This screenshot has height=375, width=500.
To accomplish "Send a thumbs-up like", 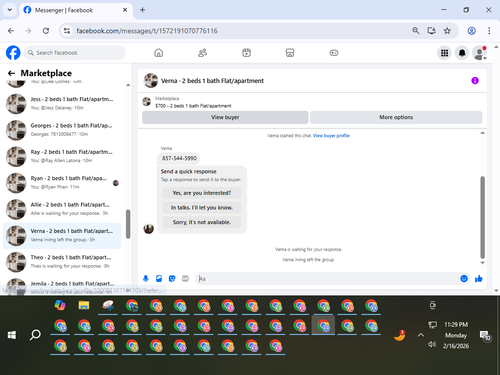I will (x=479, y=278).
